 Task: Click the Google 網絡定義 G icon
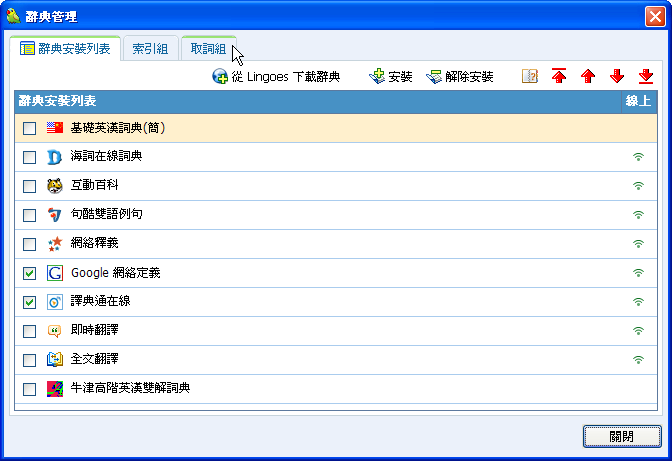tap(55, 273)
